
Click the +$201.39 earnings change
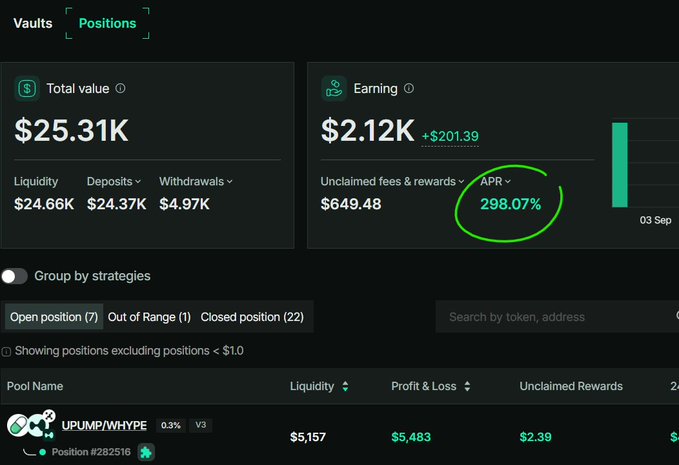tap(450, 136)
